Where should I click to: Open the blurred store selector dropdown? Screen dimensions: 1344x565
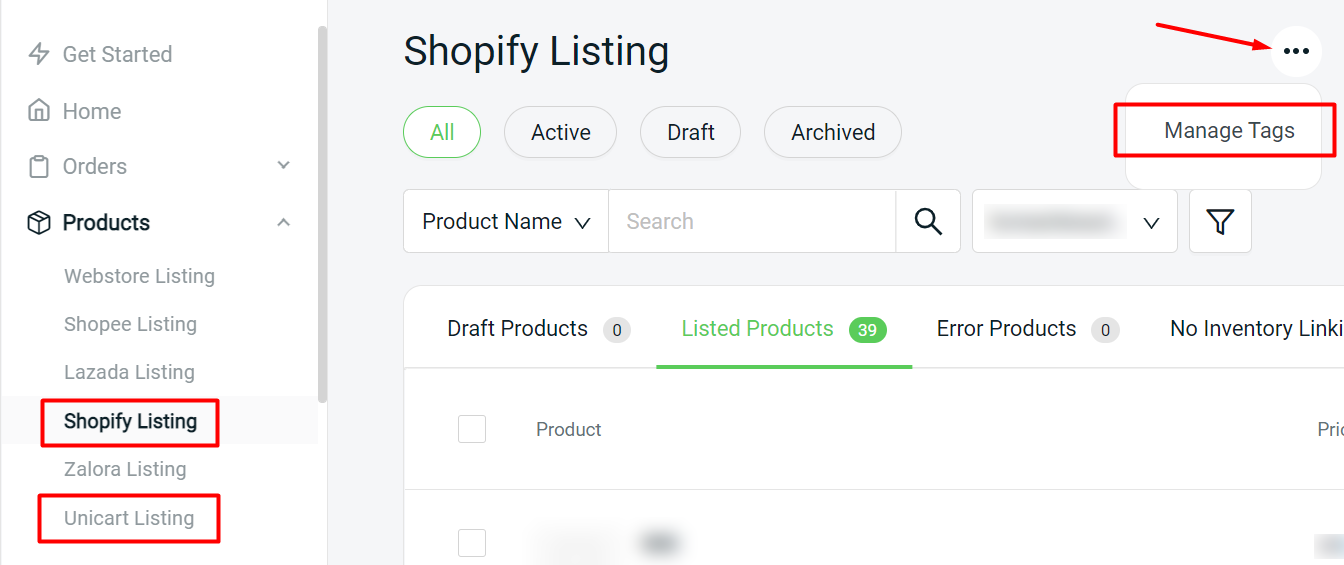pyautogui.click(x=1074, y=221)
